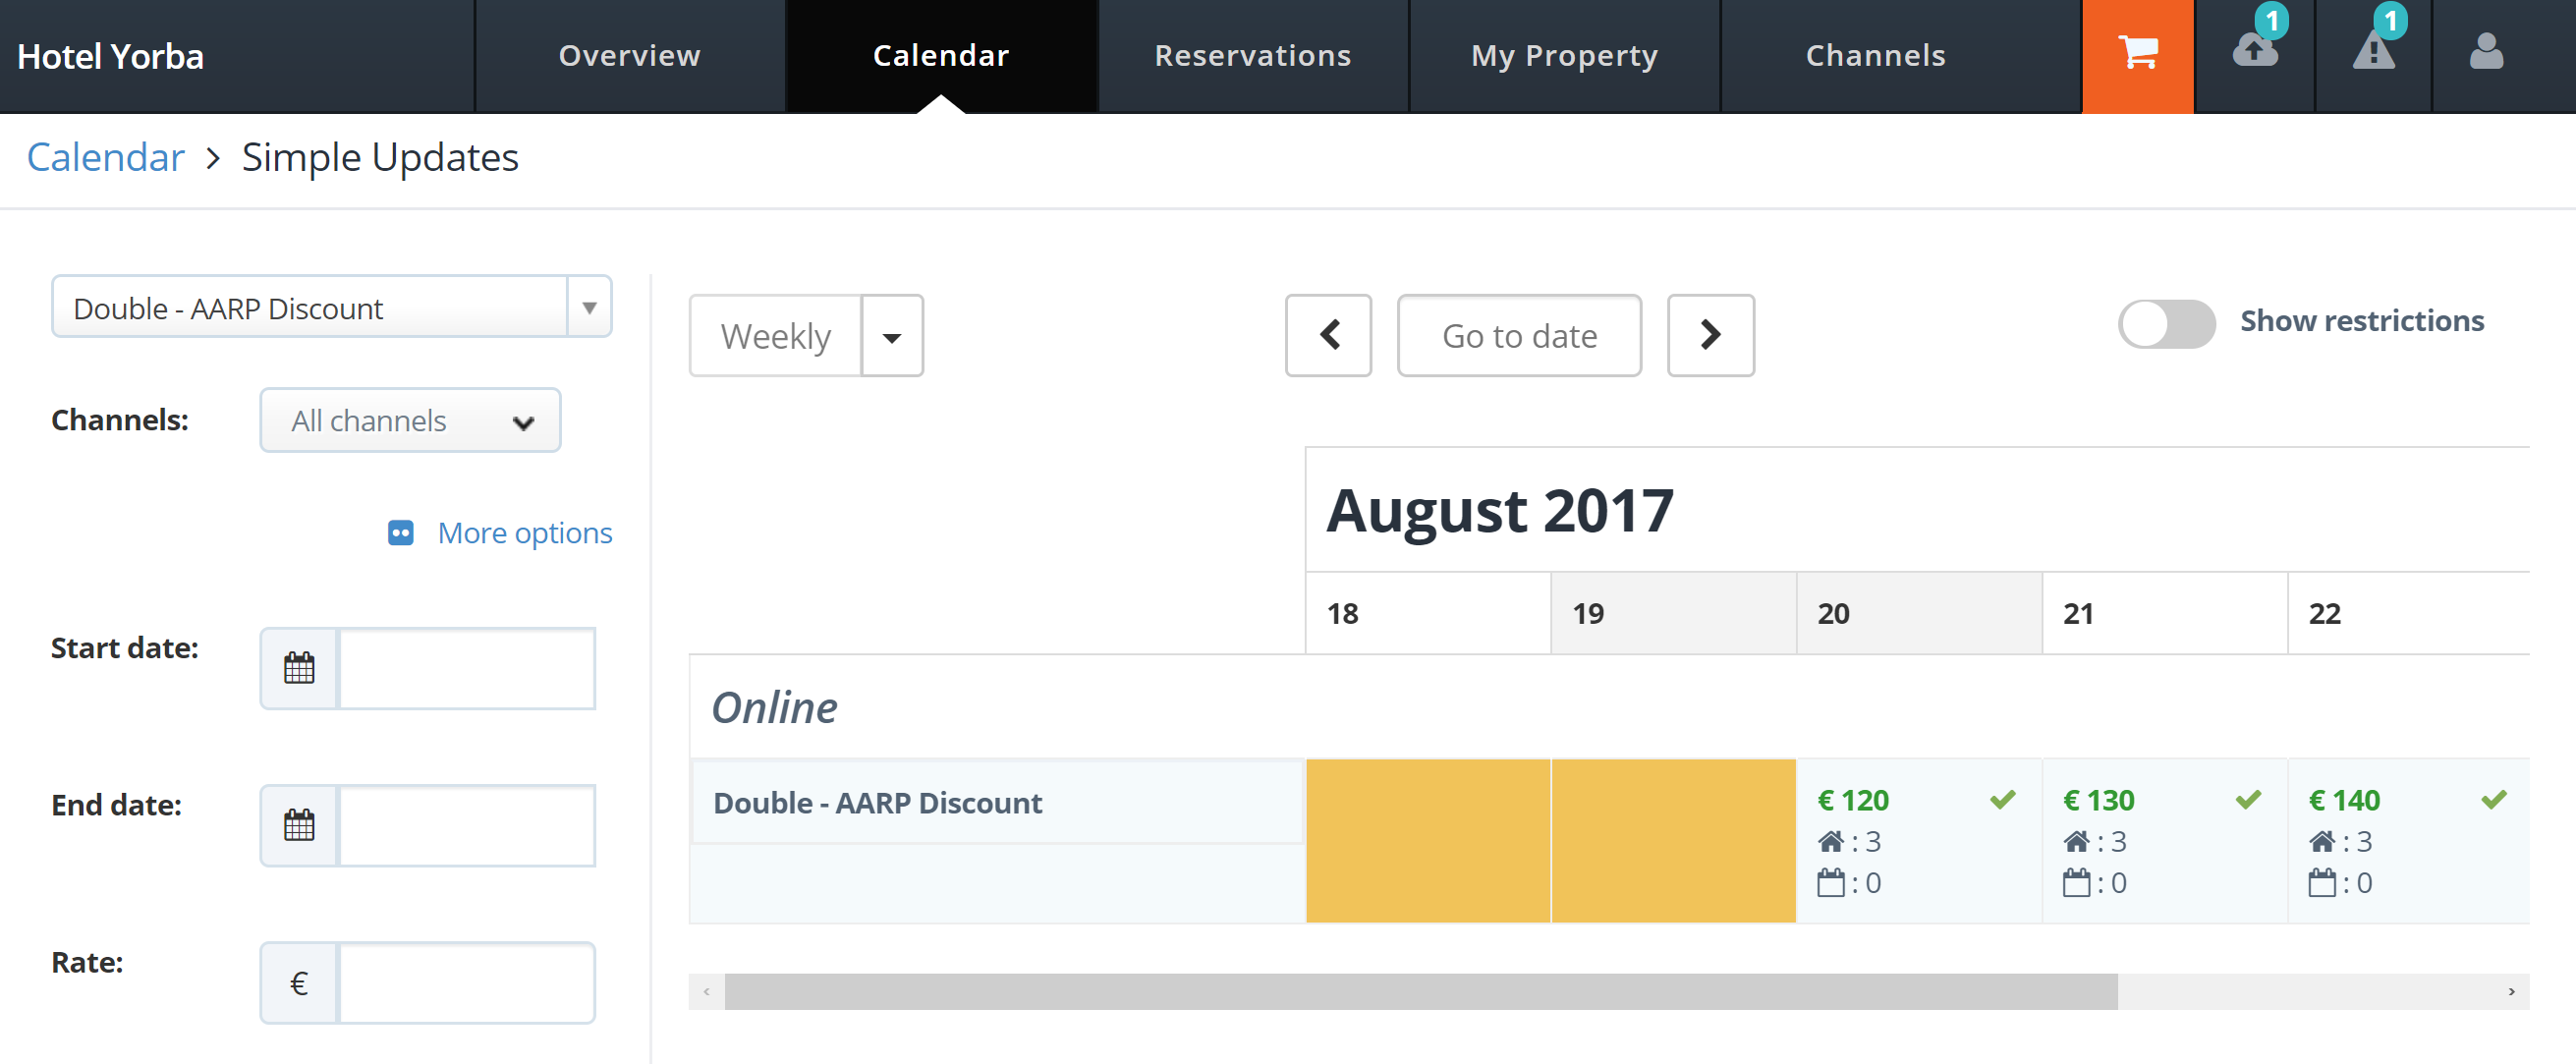This screenshot has height=1064, width=2576.
Task: Open the All channels dropdown
Action: pos(410,420)
